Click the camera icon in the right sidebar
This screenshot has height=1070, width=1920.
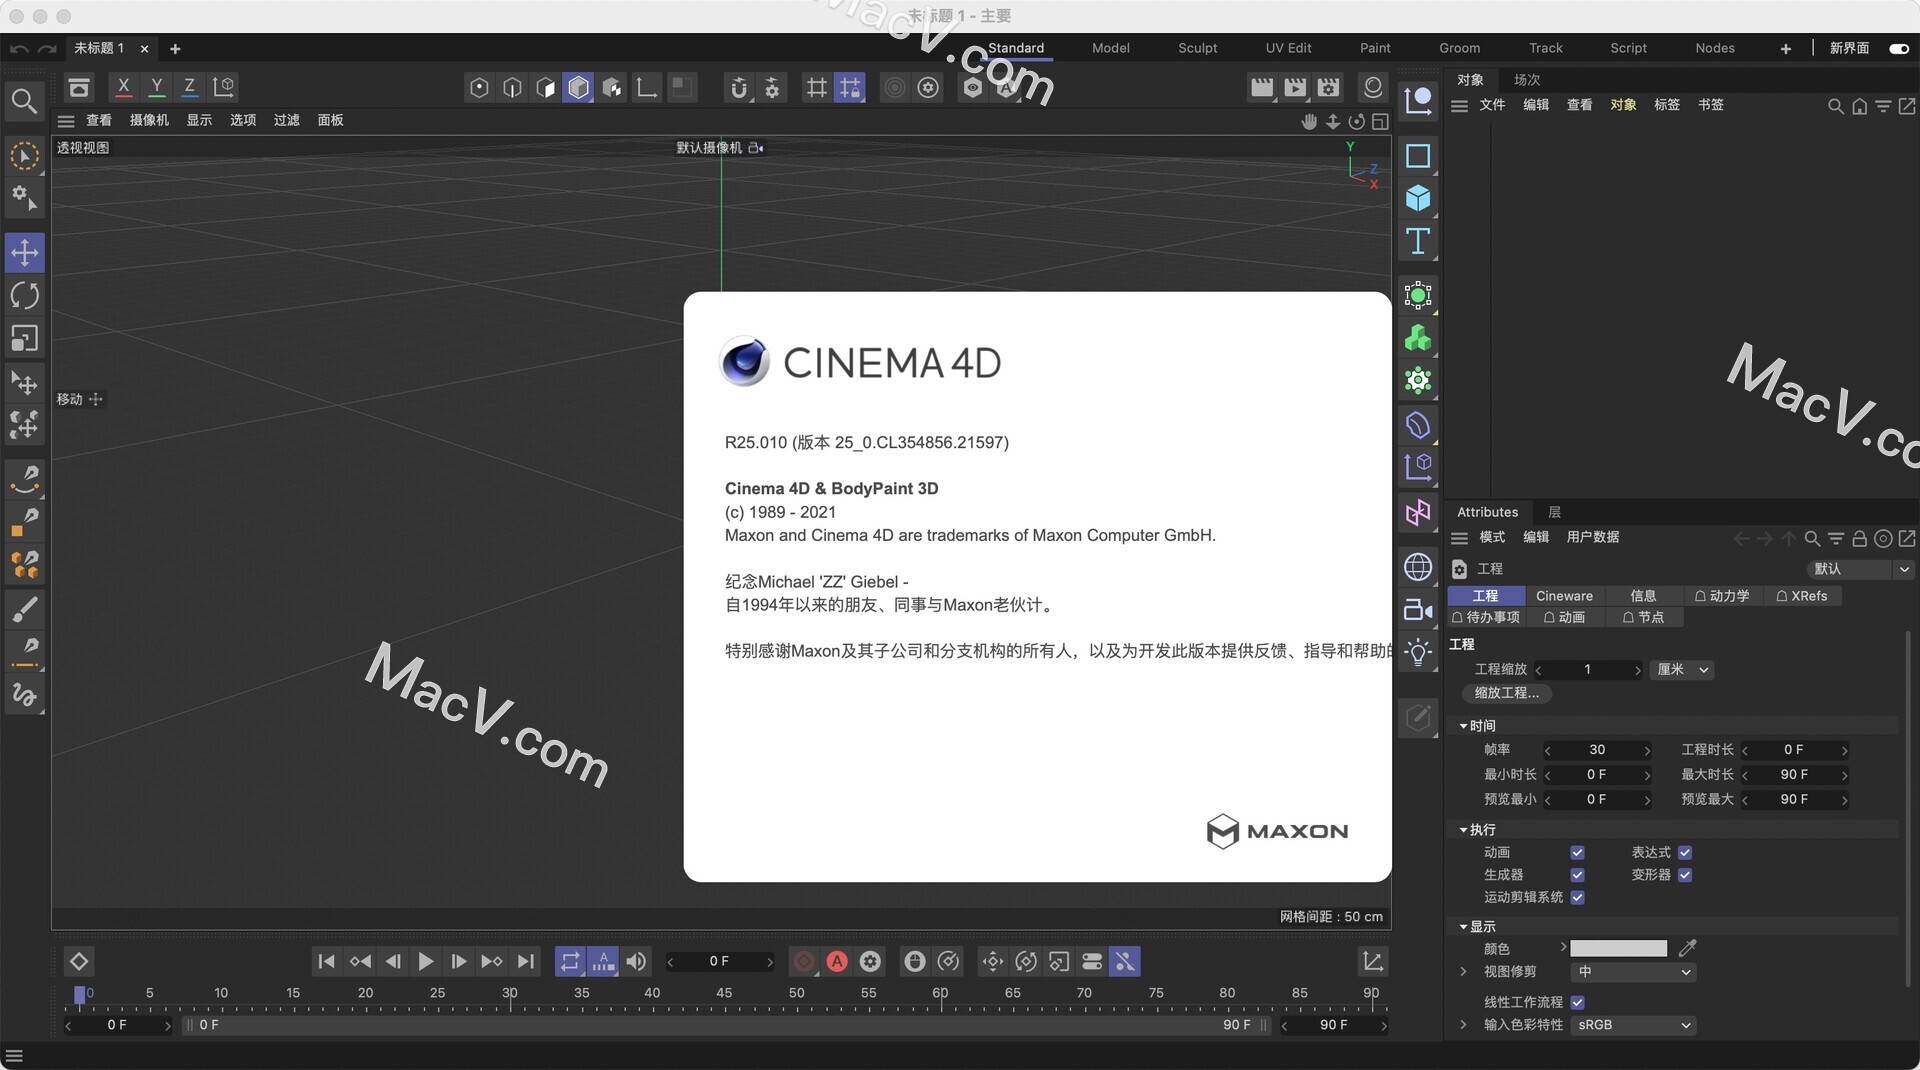tap(1418, 611)
